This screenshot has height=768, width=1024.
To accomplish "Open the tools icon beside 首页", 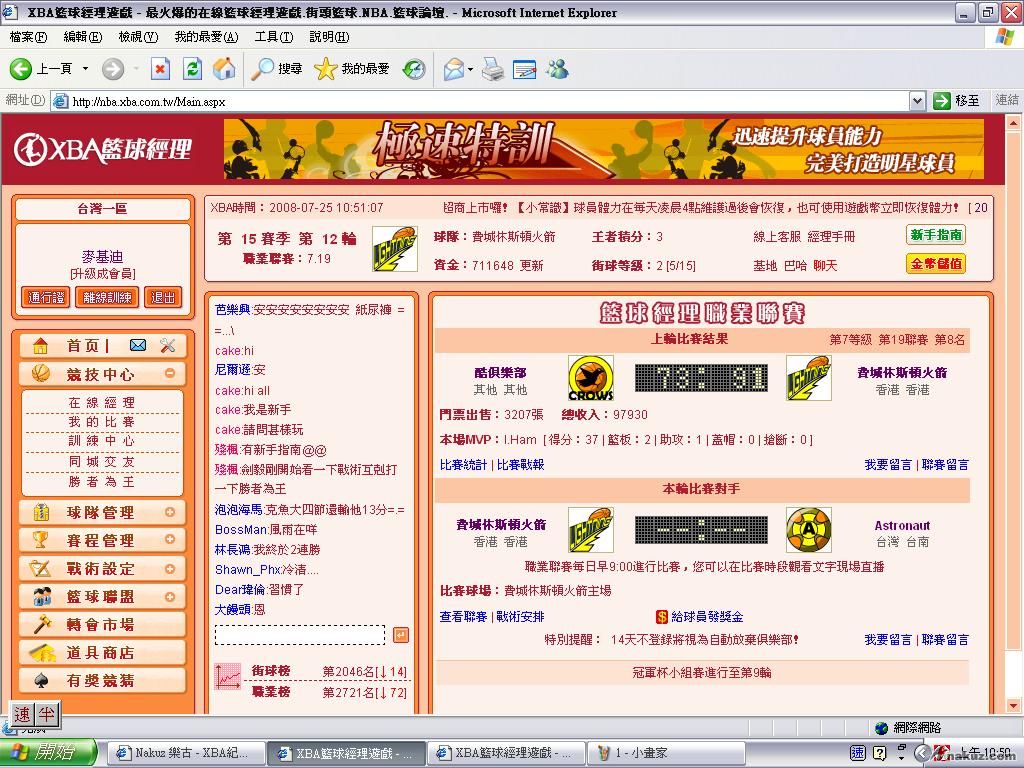I will tap(167, 345).
